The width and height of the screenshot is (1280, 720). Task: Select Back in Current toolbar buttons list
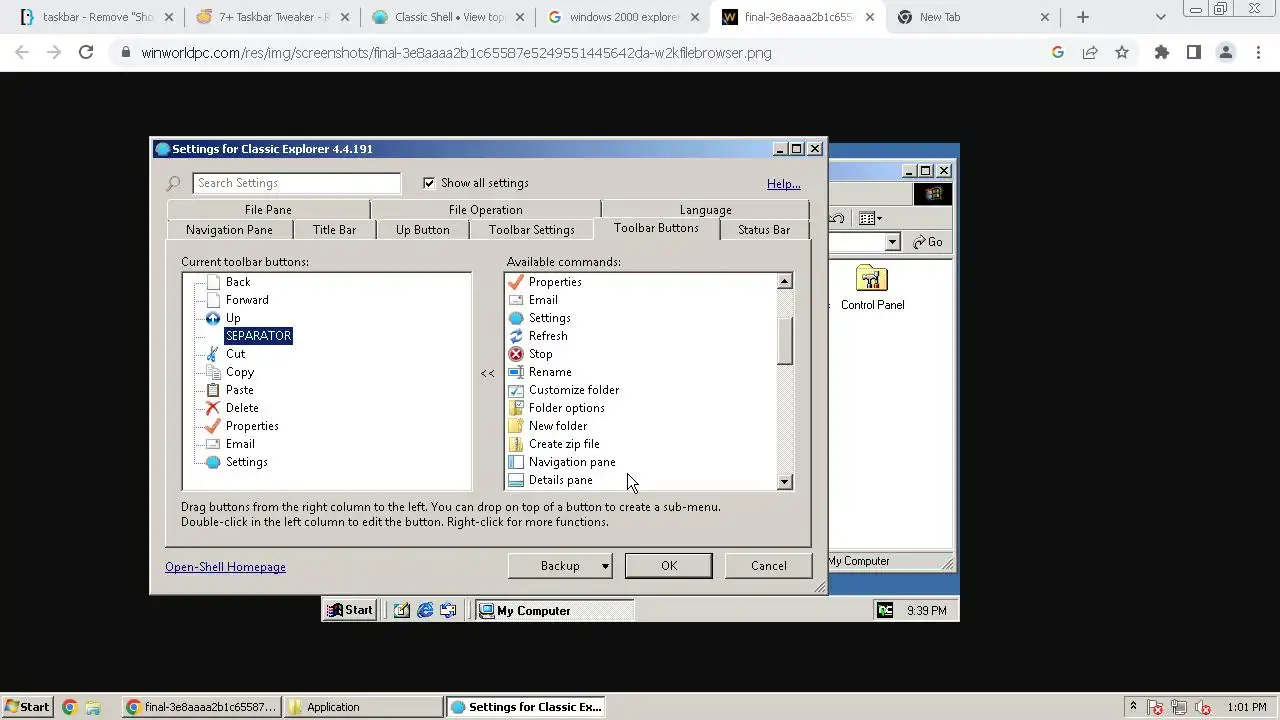(238, 282)
